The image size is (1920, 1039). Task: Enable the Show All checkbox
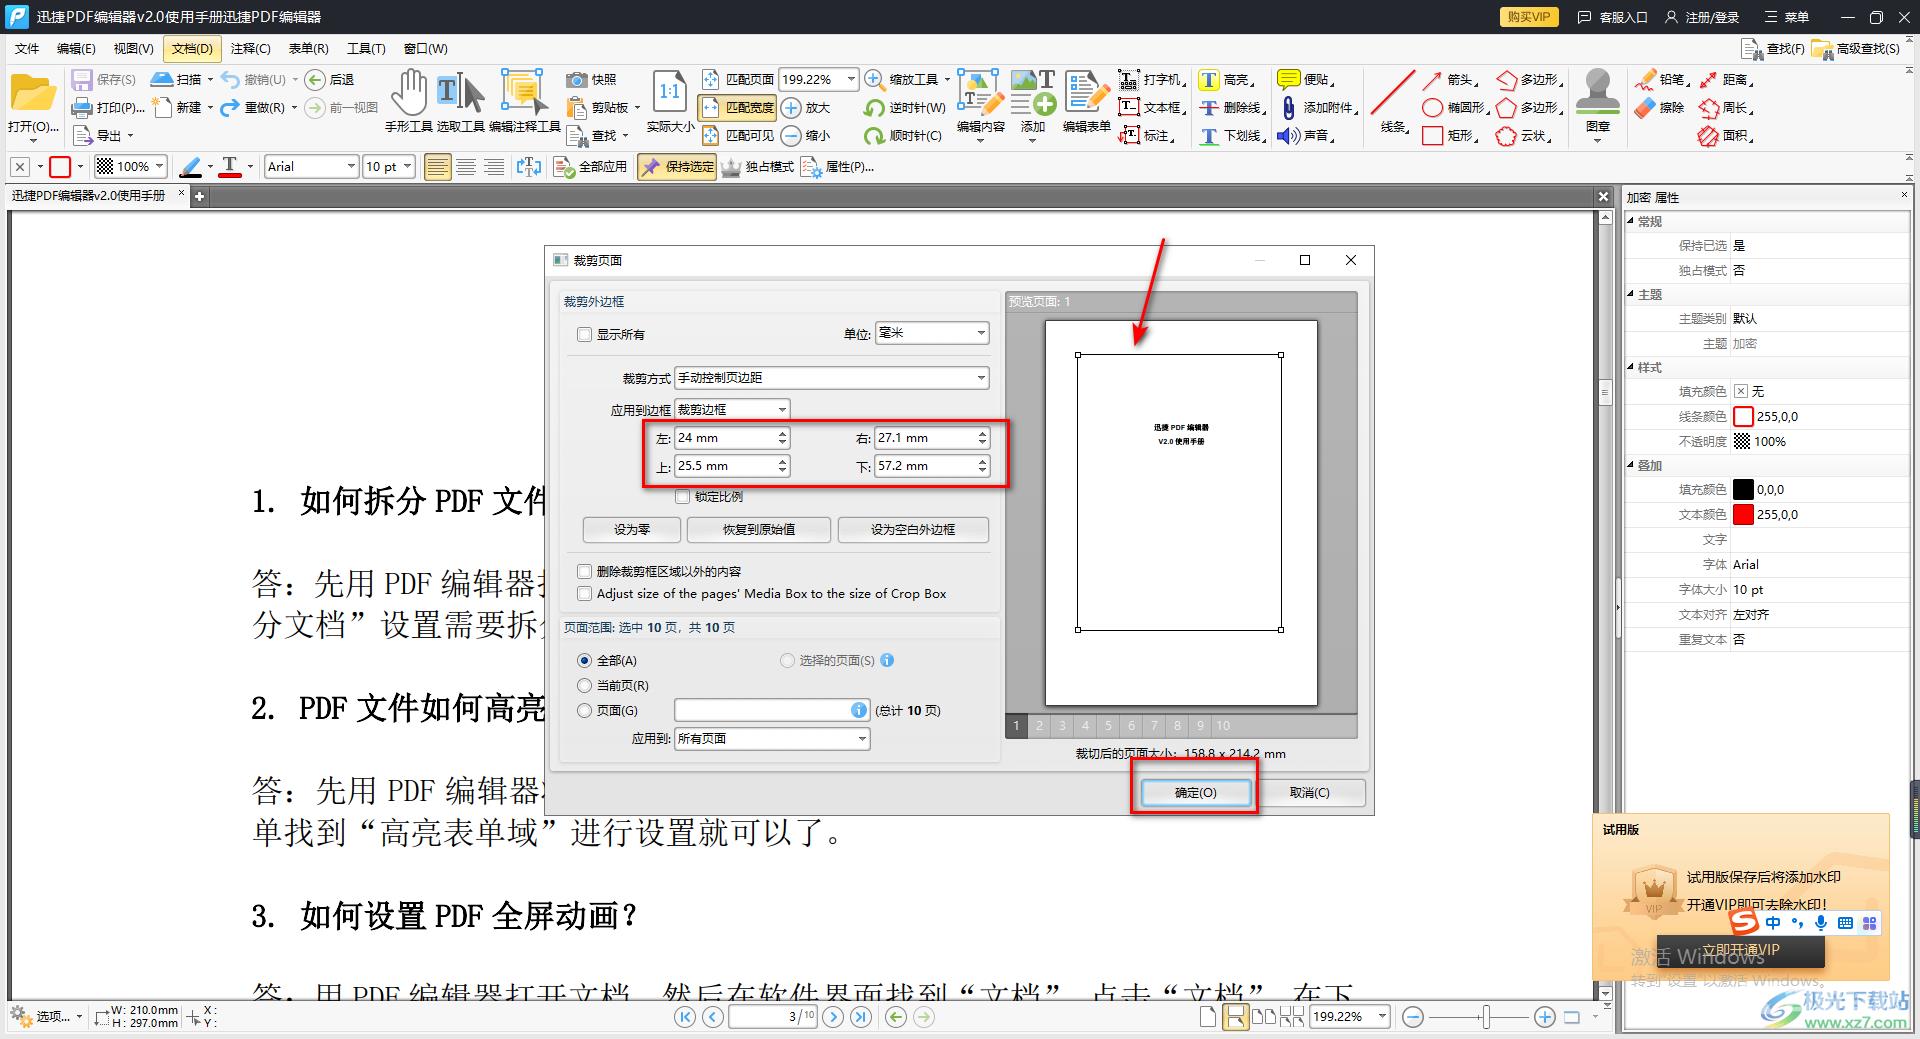tap(585, 335)
